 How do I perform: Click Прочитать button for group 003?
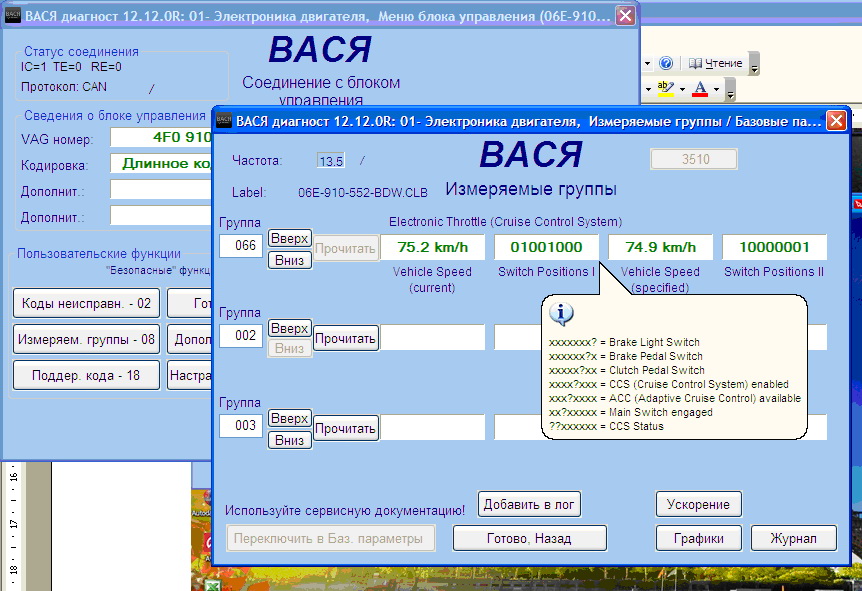345,429
